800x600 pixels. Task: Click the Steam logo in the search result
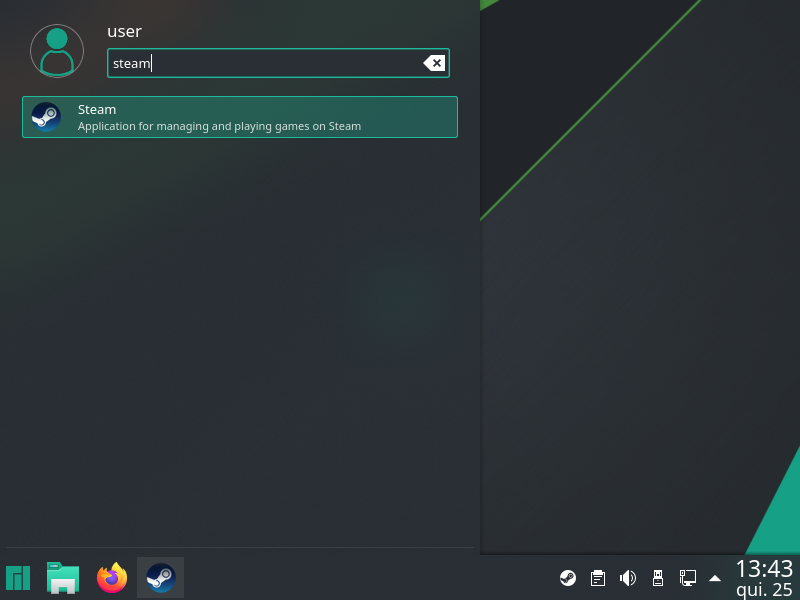pyautogui.click(x=46, y=117)
